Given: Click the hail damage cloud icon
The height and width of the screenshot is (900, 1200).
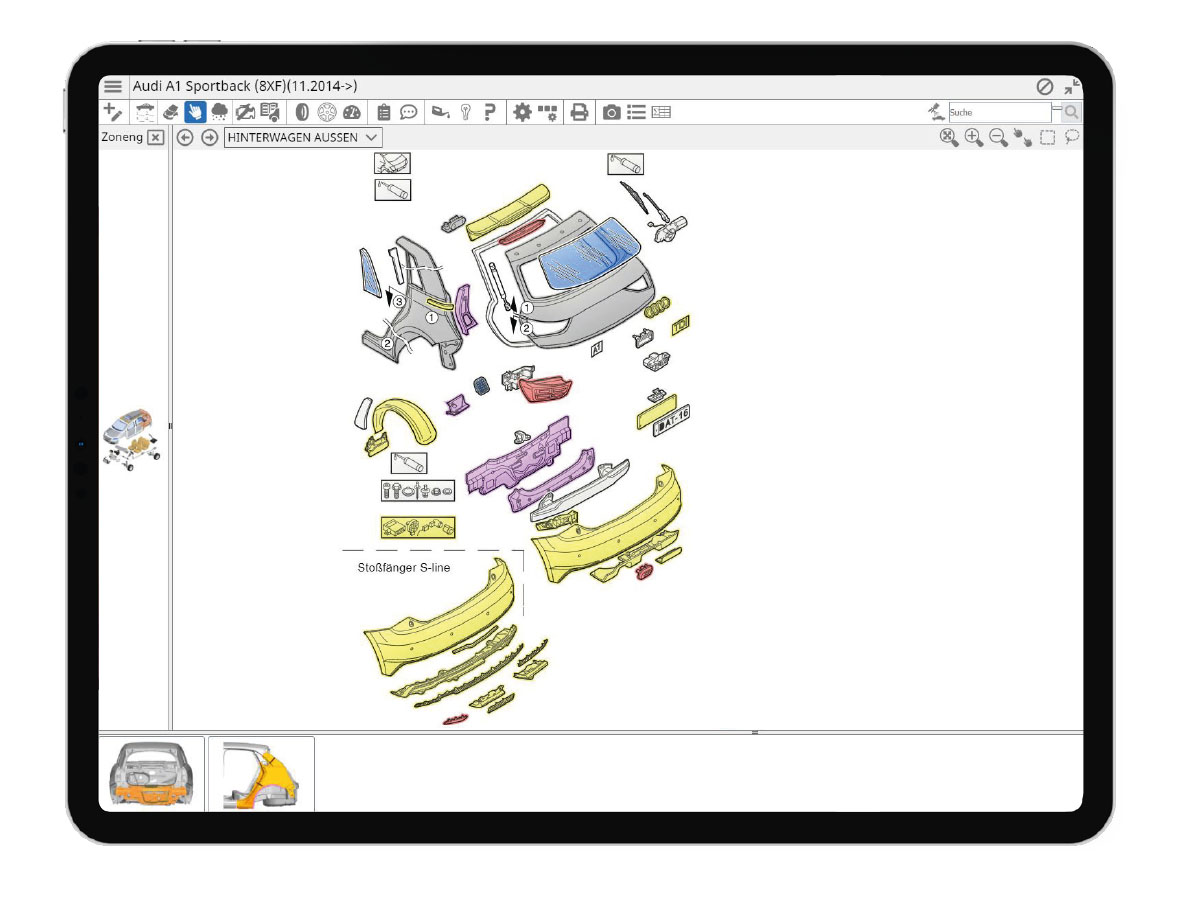Looking at the screenshot, I should (x=219, y=112).
